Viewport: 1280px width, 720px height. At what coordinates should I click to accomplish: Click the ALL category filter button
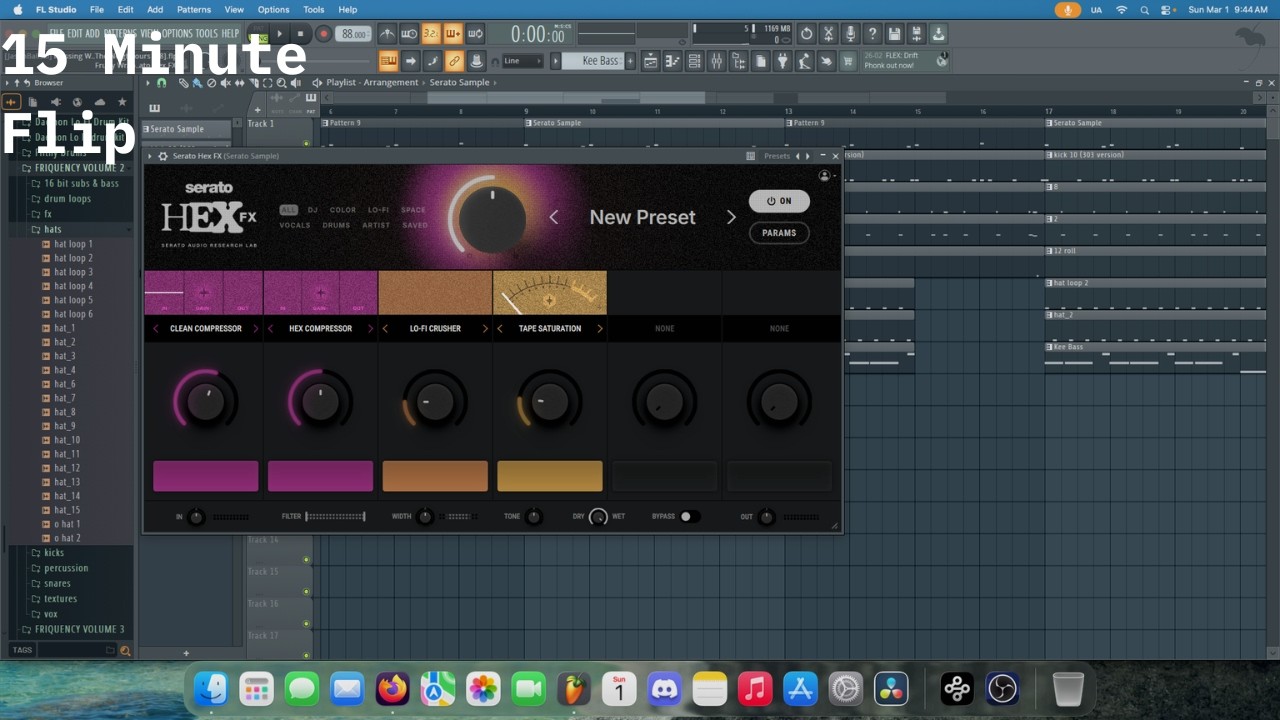tap(288, 210)
